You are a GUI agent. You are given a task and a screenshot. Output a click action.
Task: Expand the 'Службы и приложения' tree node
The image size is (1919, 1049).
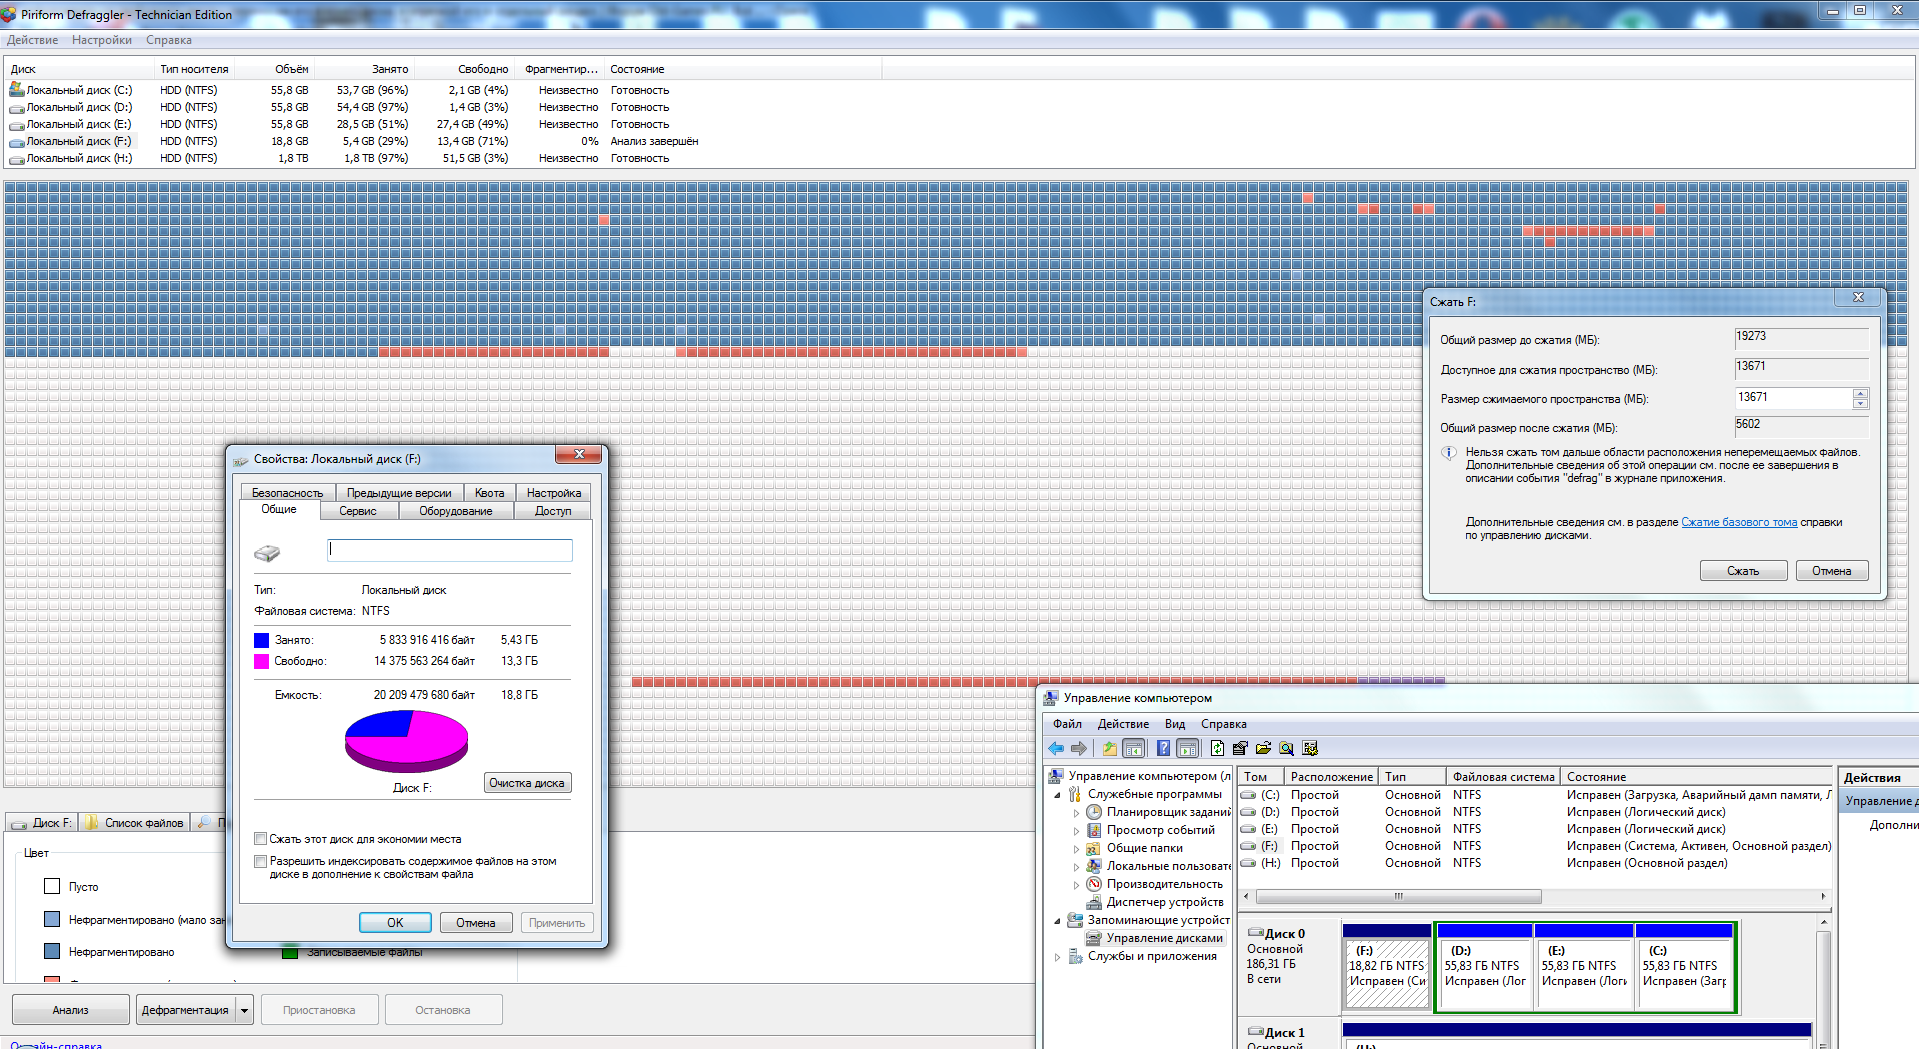[1058, 957]
